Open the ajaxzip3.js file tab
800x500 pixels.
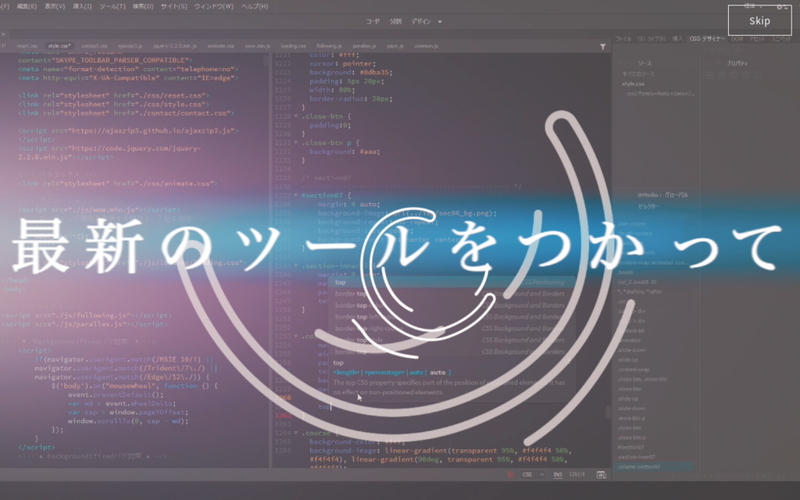[x=130, y=46]
